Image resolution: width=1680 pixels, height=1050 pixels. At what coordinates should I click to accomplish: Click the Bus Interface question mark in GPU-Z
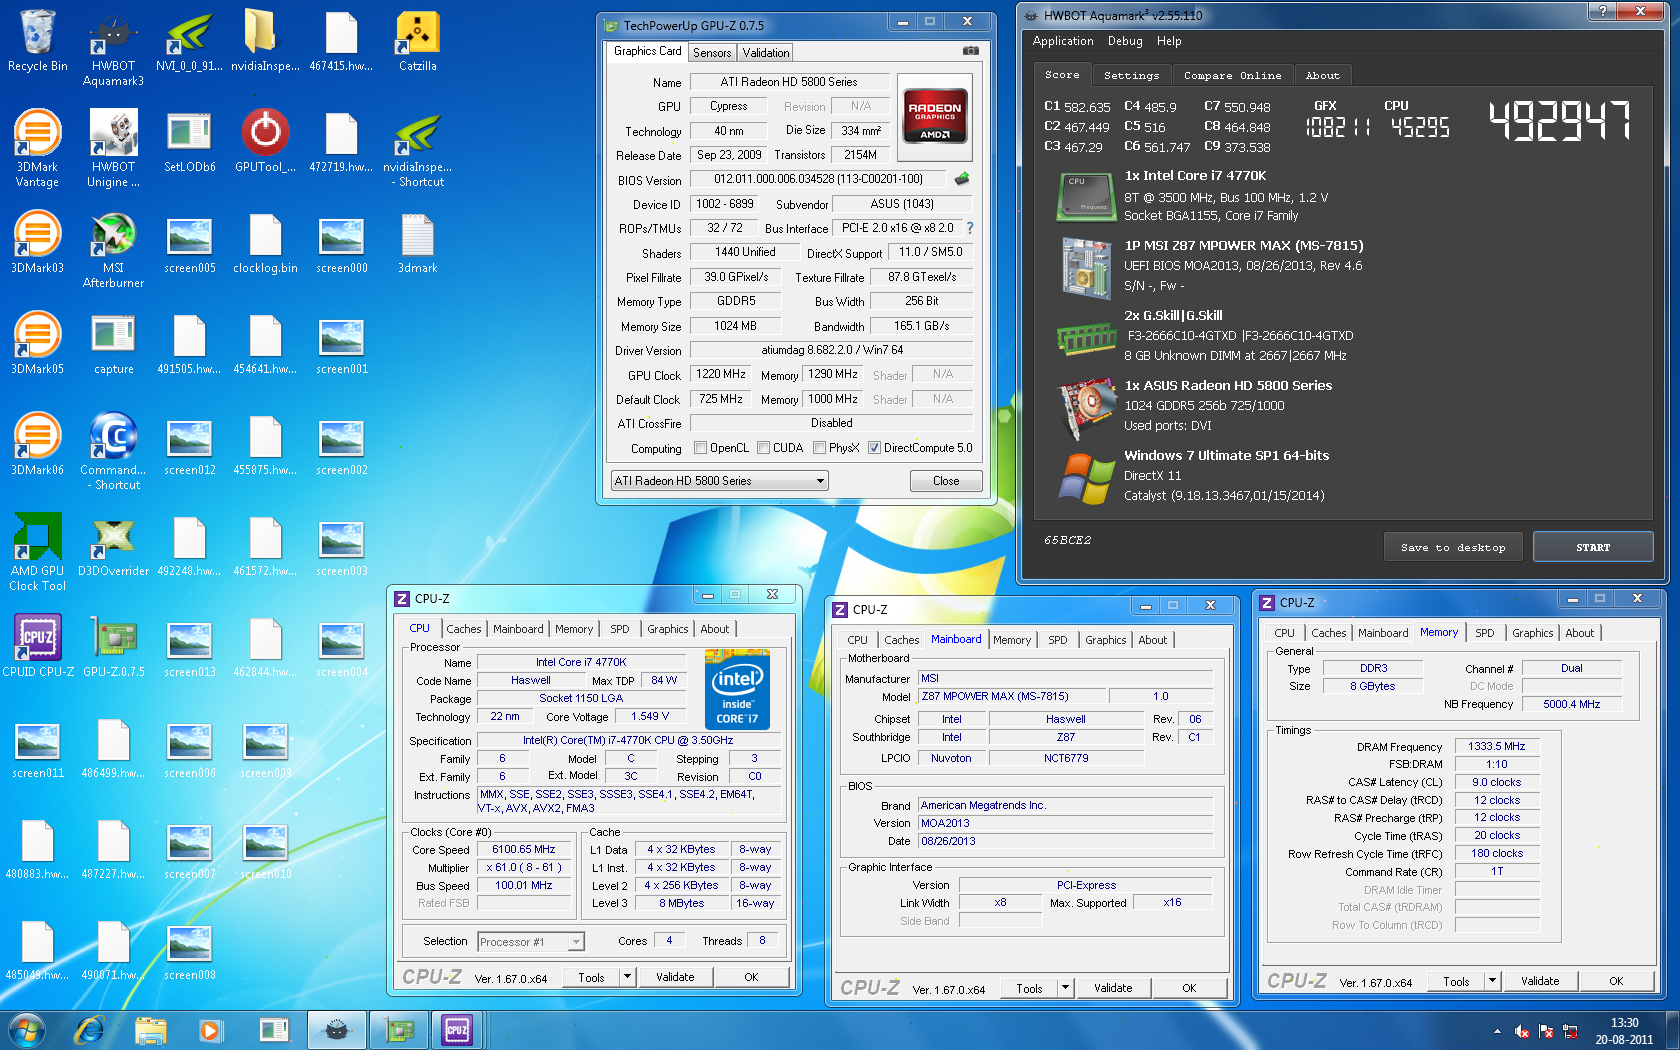969,228
